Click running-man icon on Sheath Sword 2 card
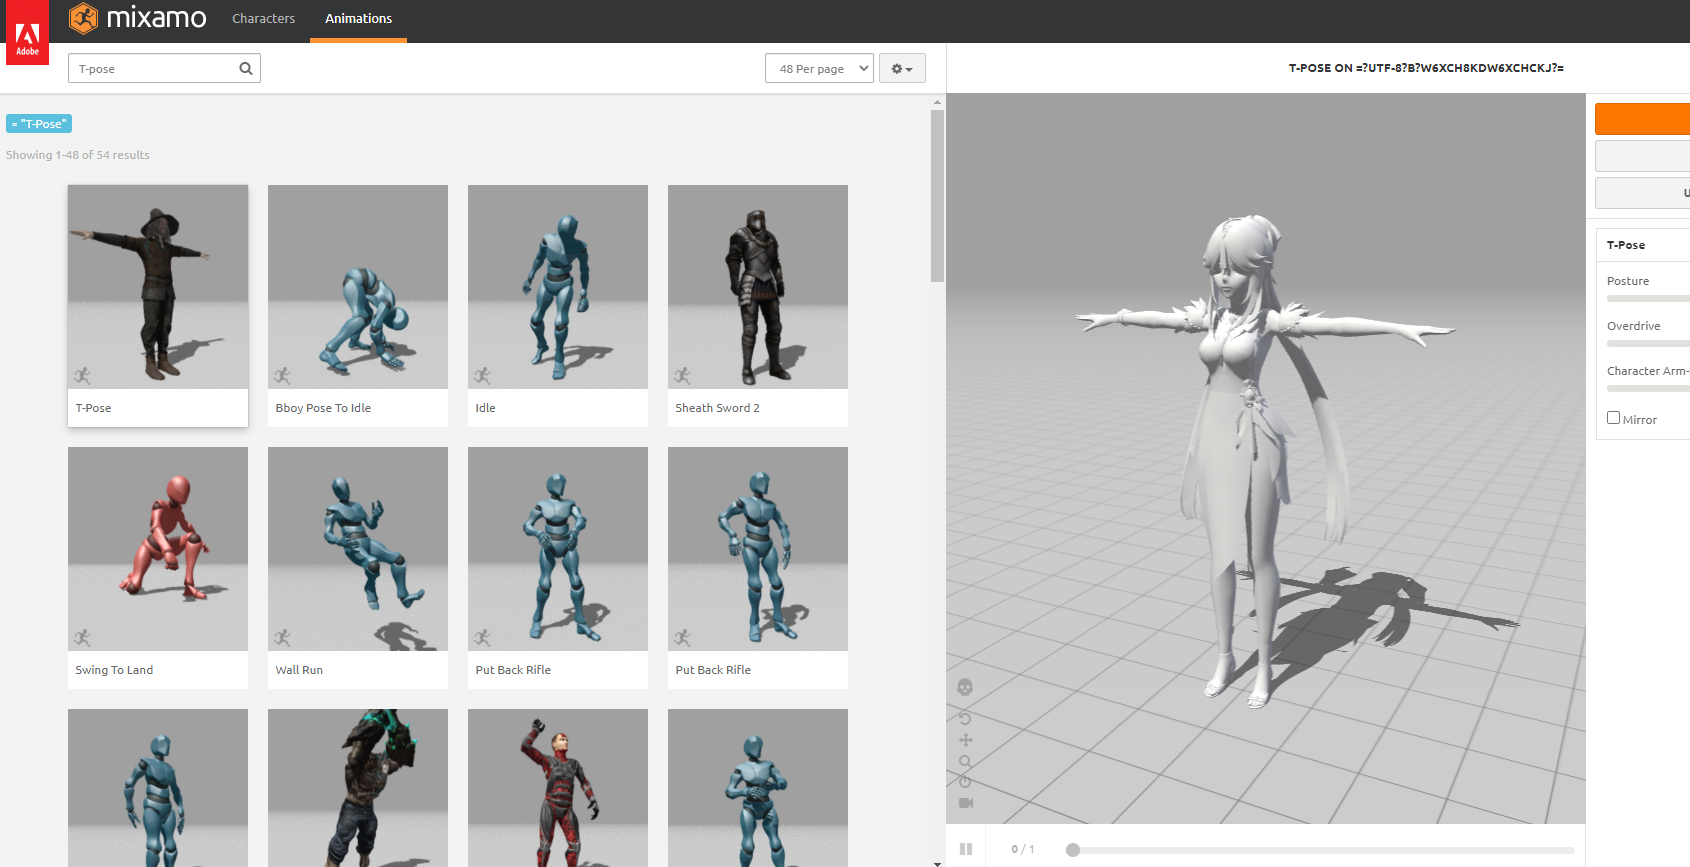Viewport: 1690px width, 867px height. pyautogui.click(x=682, y=376)
